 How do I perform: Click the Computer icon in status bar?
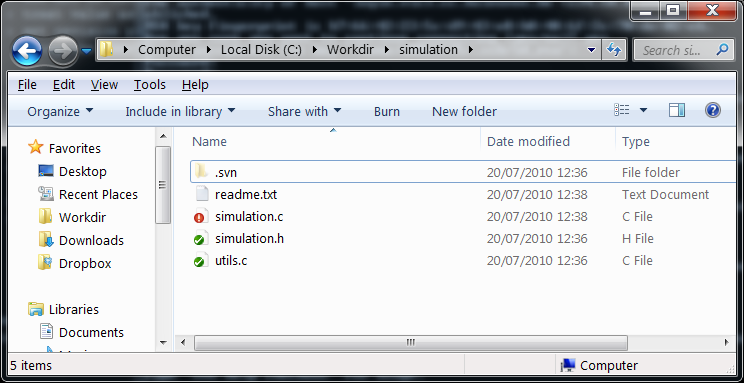click(x=567, y=365)
